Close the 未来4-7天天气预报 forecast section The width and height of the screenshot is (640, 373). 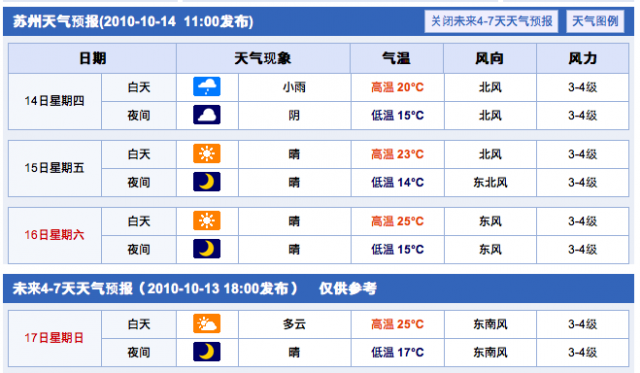[491, 21]
